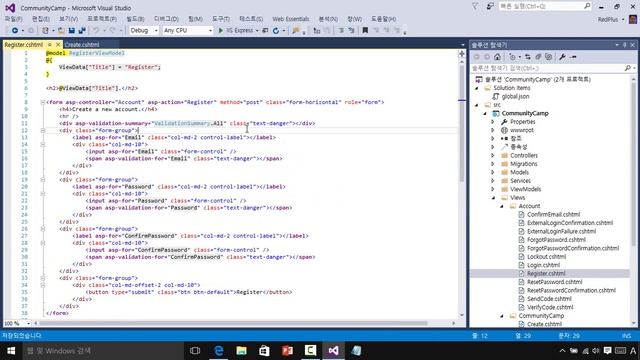The height and width of the screenshot is (360, 640).
Task: Expand the Controllers folder node
Action: coord(493,156)
